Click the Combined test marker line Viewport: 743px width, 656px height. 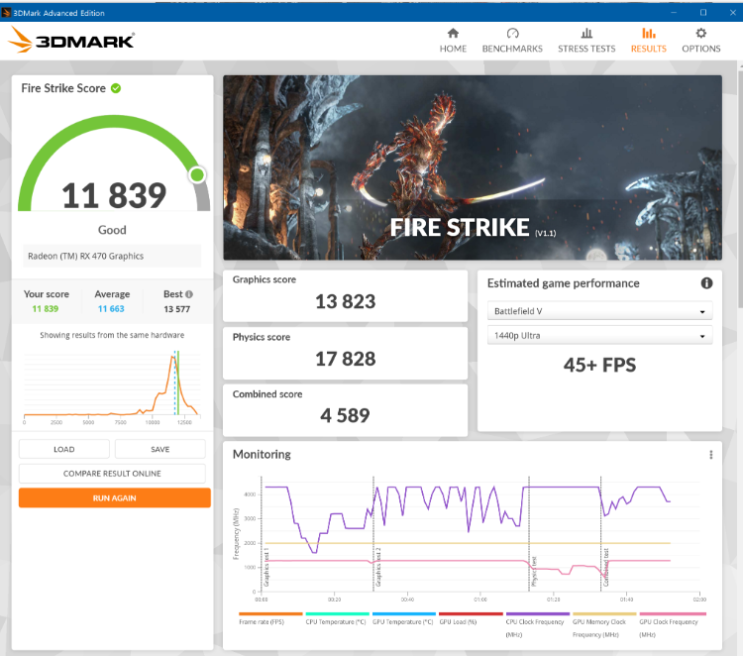pos(601,534)
